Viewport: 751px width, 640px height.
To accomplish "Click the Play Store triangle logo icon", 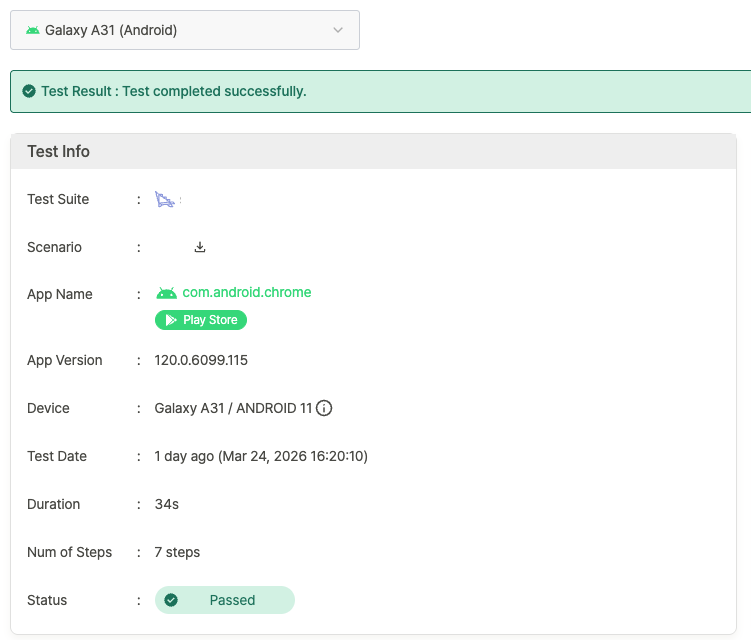I will click(171, 320).
